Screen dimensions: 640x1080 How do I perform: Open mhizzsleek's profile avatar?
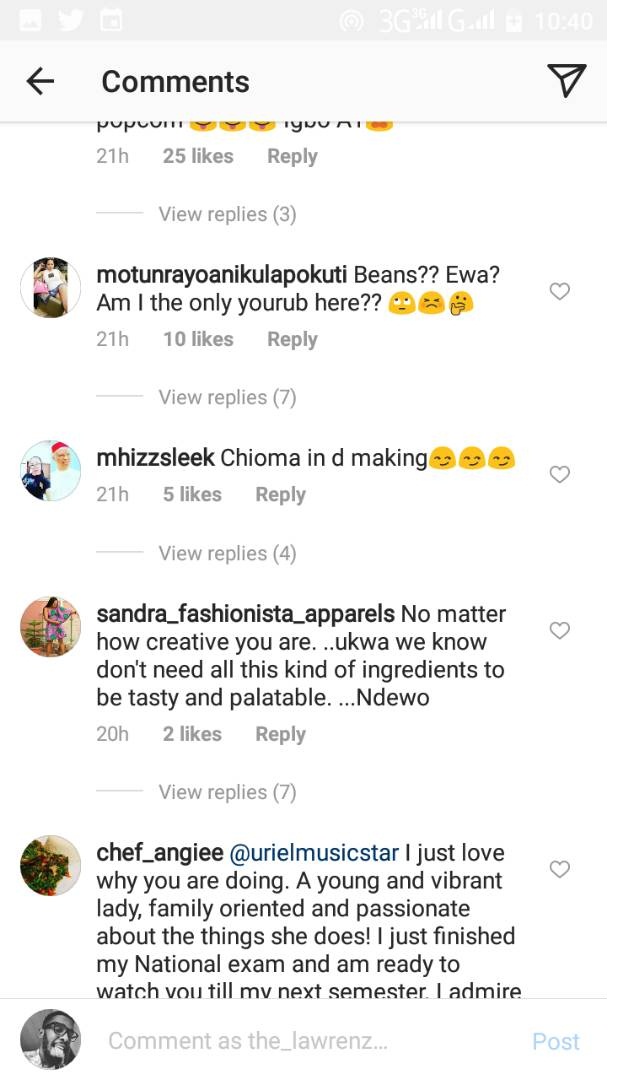pos(50,470)
